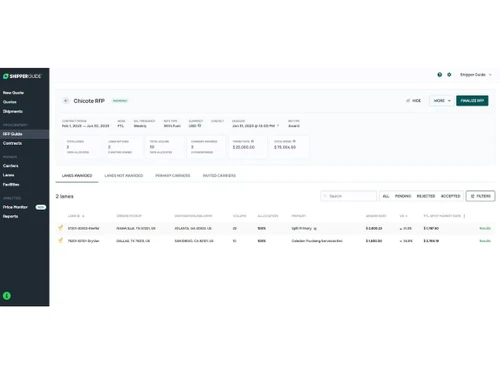This screenshot has width=500, height=375.
Task: Filter lanes by ACCEPTED status
Action: coord(451,196)
